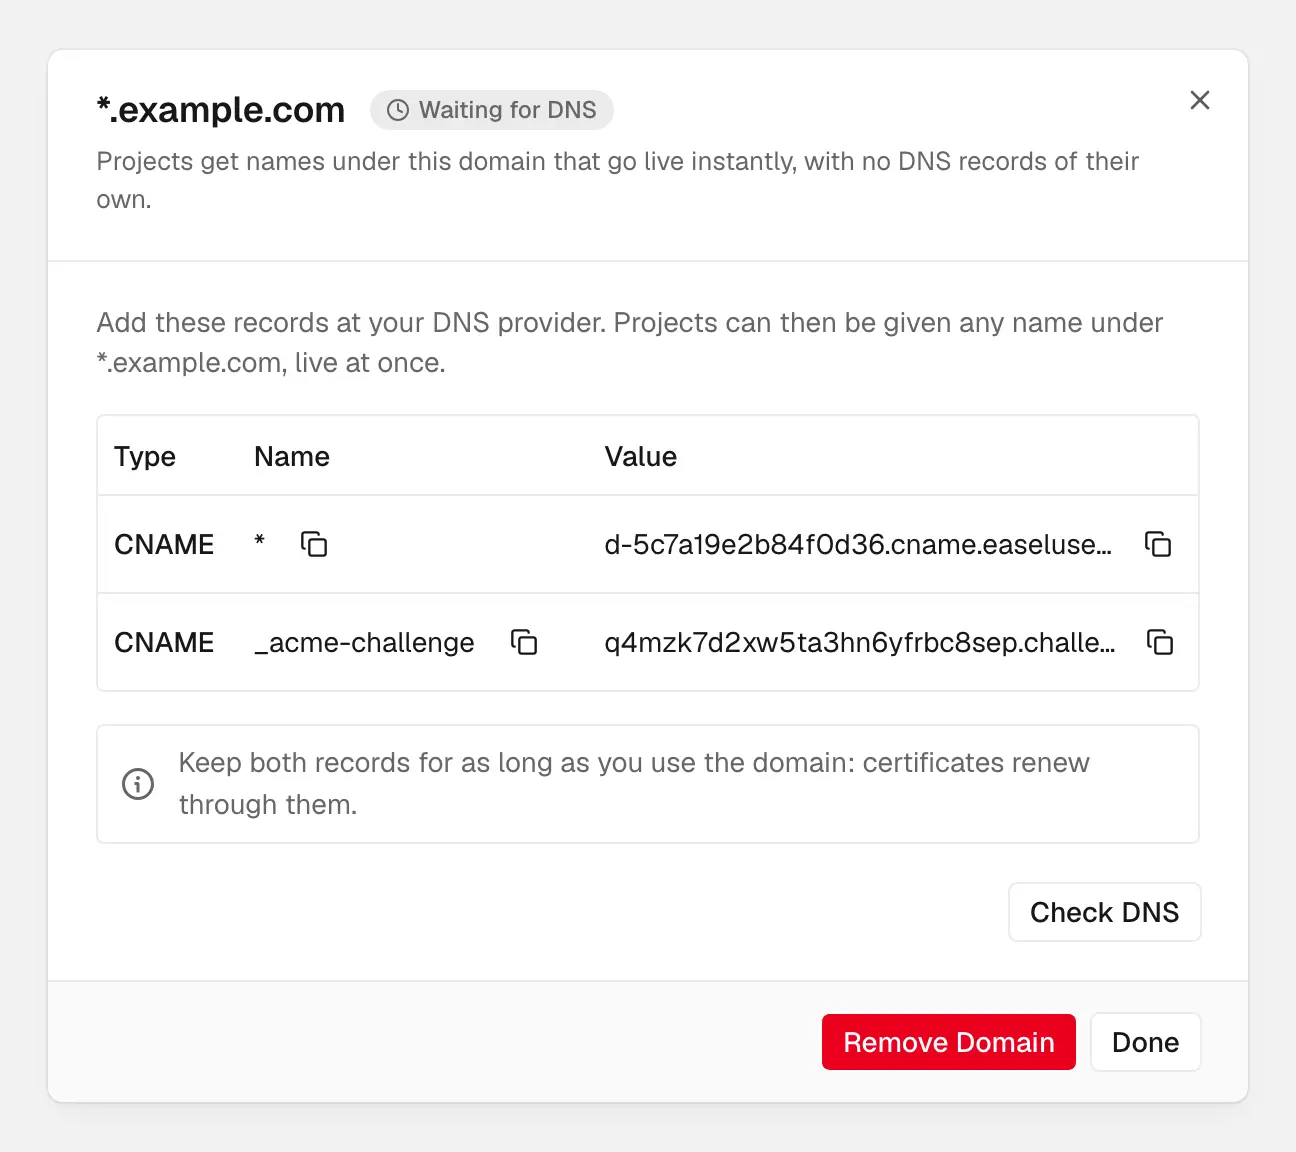This screenshot has height=1152, width=1296.
Task: Click the CNAME type in the wildcard row
Action: (x=164, y=544)
